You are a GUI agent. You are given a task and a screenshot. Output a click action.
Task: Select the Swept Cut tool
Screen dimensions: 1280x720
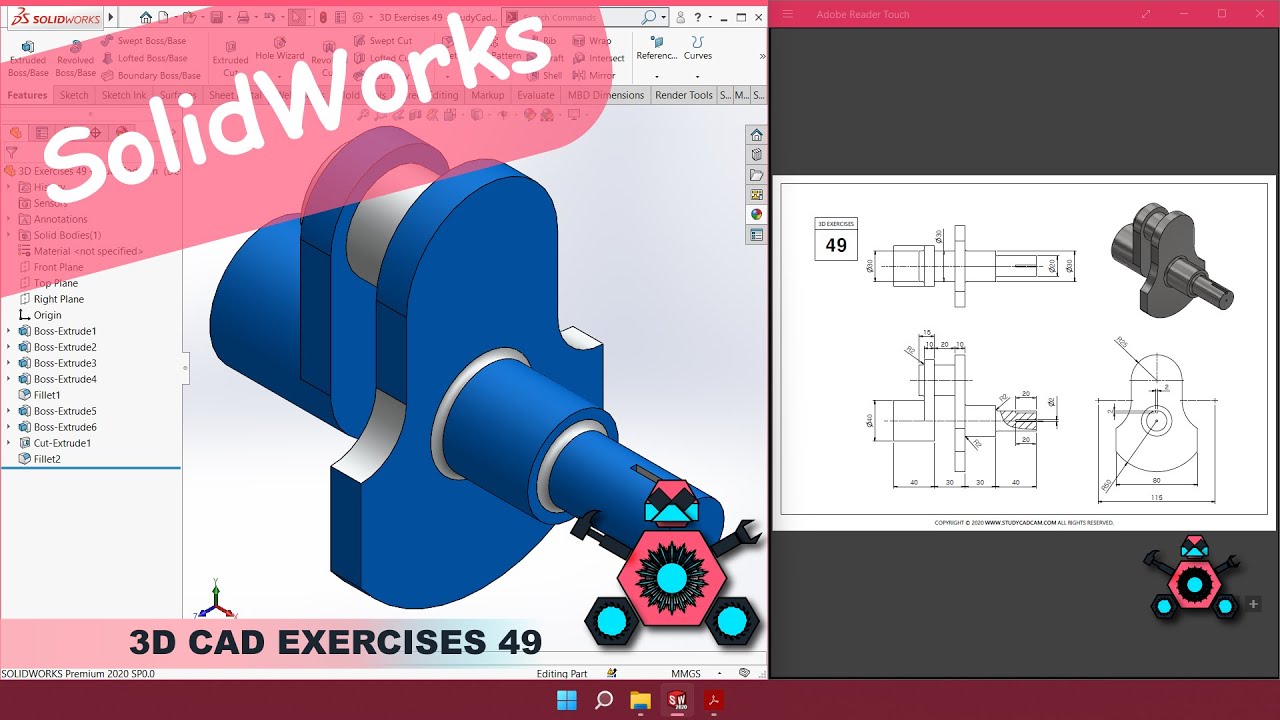click(x=382, y=41)
